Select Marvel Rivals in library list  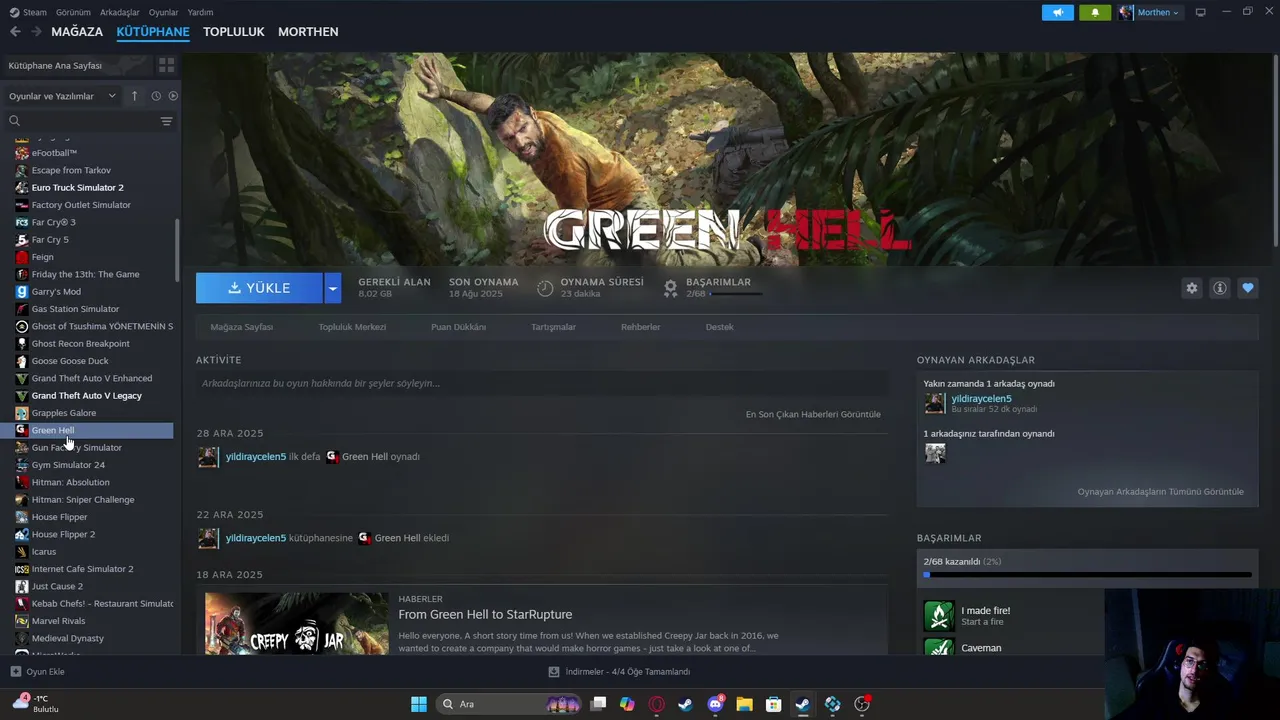click(x=58, y=621)
